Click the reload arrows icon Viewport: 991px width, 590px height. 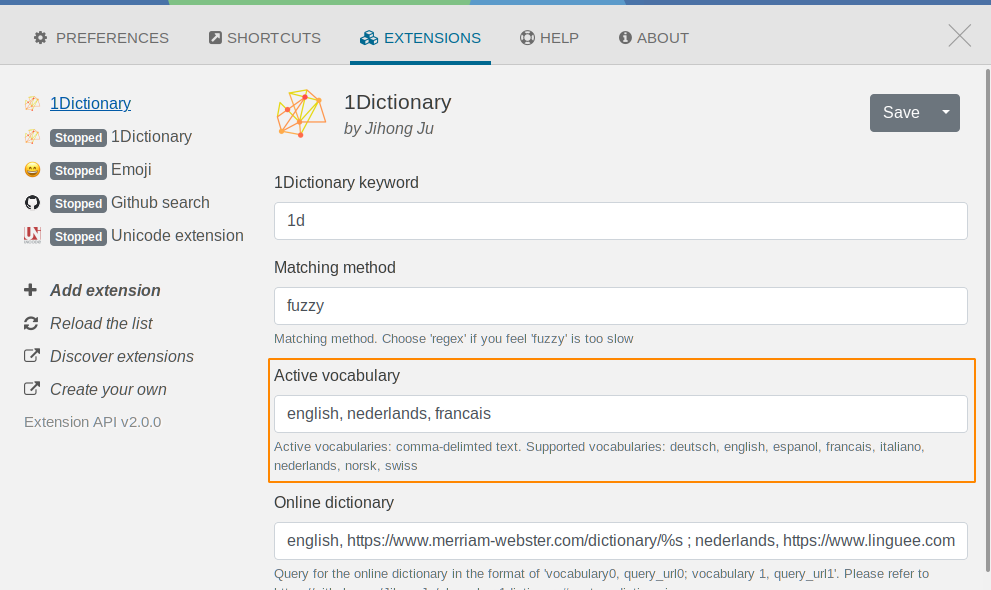(x=31, y=323)
